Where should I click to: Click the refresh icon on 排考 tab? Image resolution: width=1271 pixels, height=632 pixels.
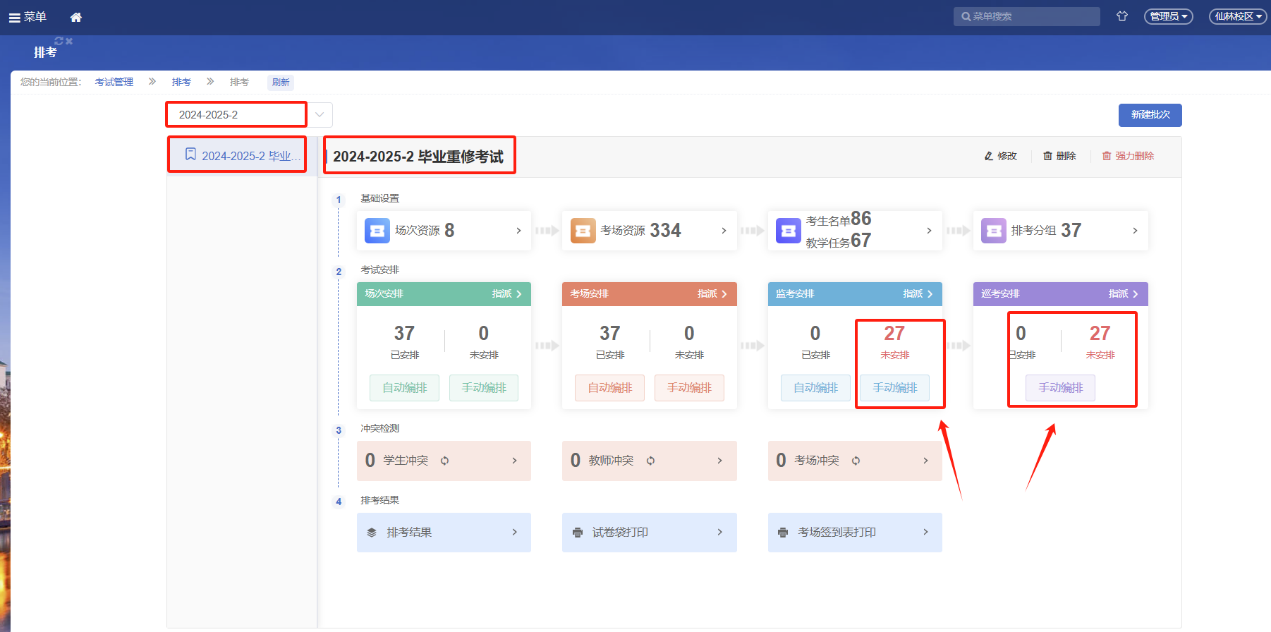(59, 41)
